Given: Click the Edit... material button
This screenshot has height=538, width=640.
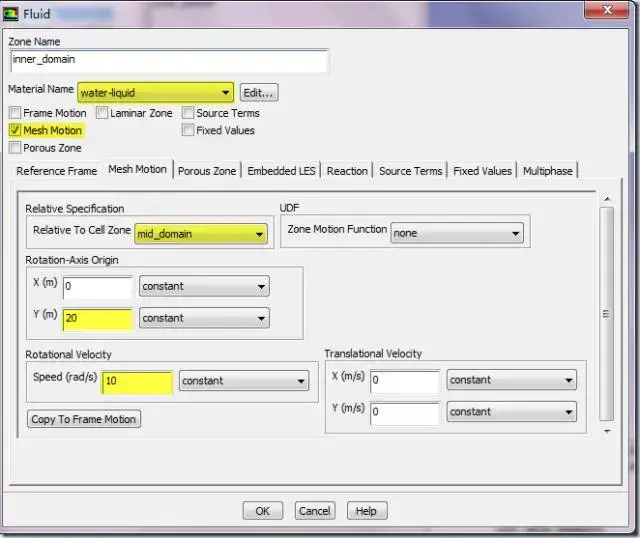Looking at the screenshot, I should tap(258, 93).
